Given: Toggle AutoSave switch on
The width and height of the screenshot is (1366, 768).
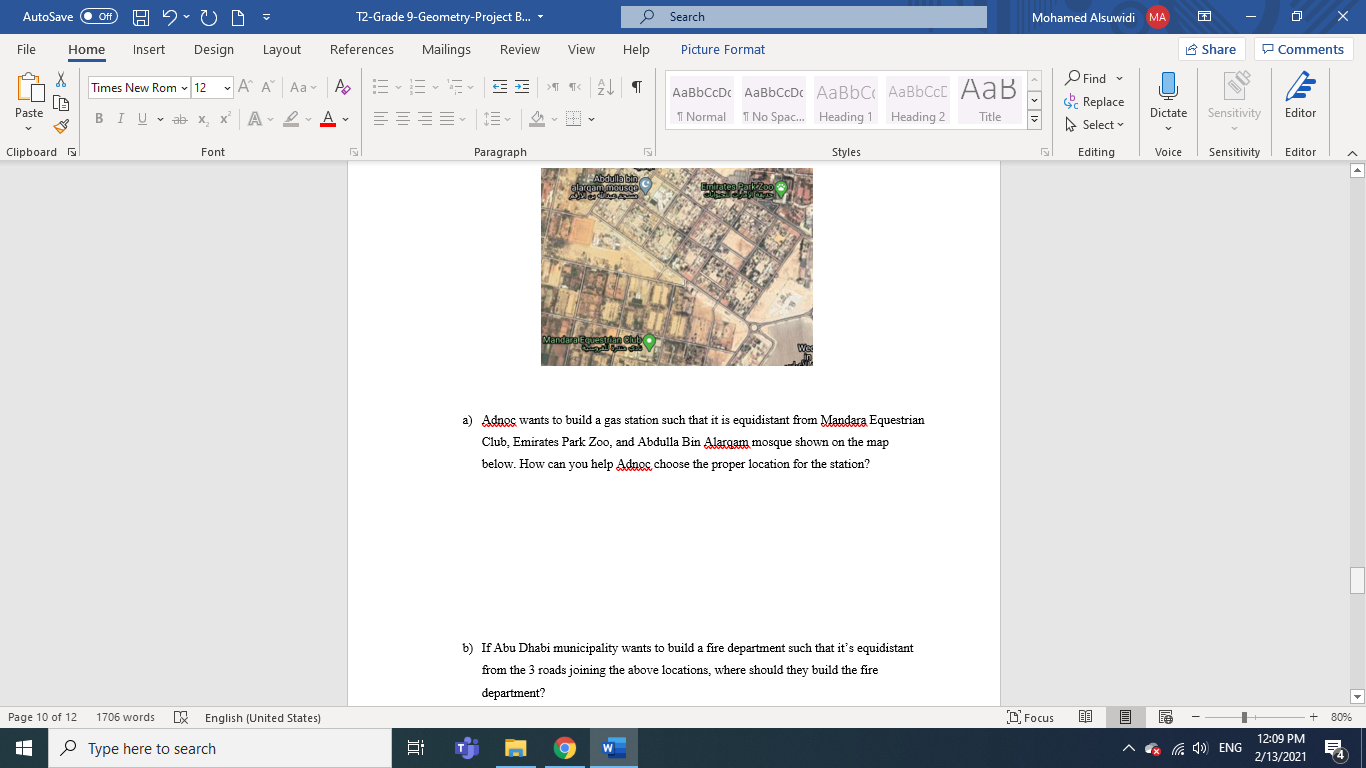Looking at the screenshot, I should click(x=99, y=17).
